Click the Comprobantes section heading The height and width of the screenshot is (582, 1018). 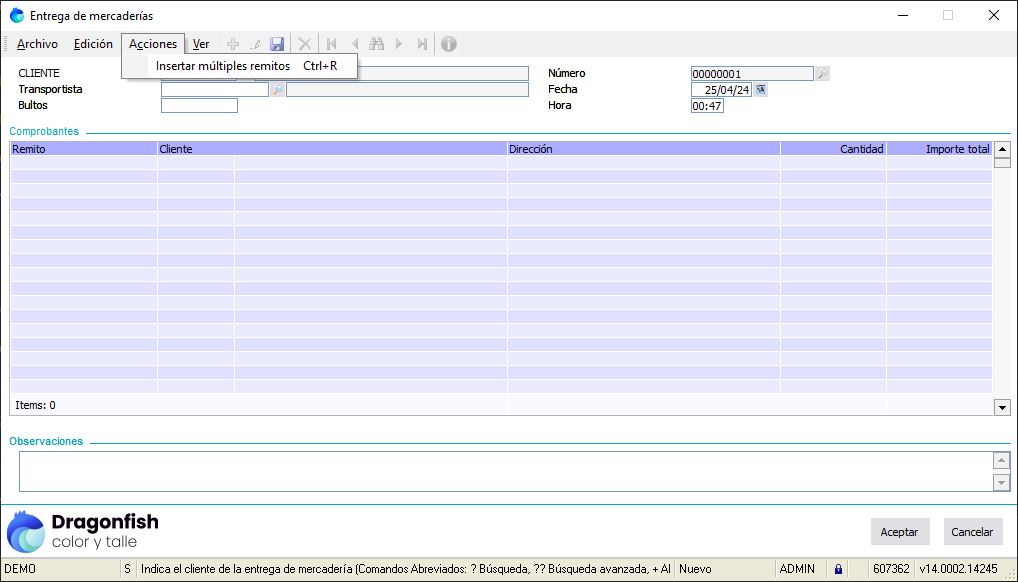[44, 131]
